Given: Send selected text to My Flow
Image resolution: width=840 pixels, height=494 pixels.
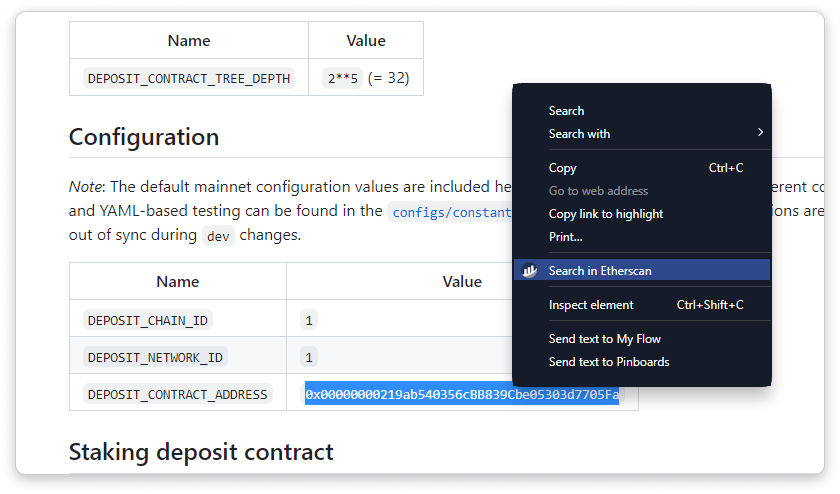Looking at the screenshot, I should 604,339.
